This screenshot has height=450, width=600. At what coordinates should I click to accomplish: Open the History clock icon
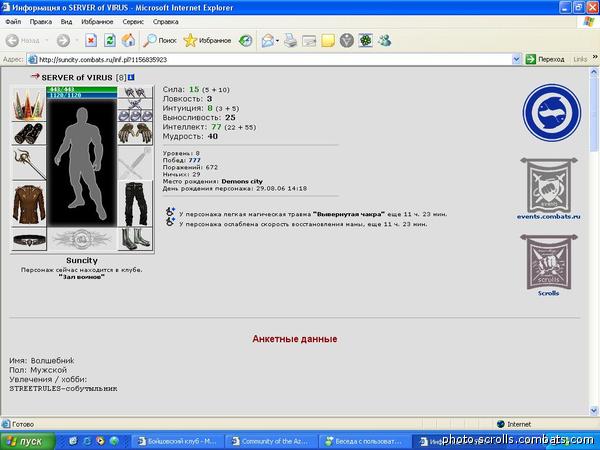245,40
